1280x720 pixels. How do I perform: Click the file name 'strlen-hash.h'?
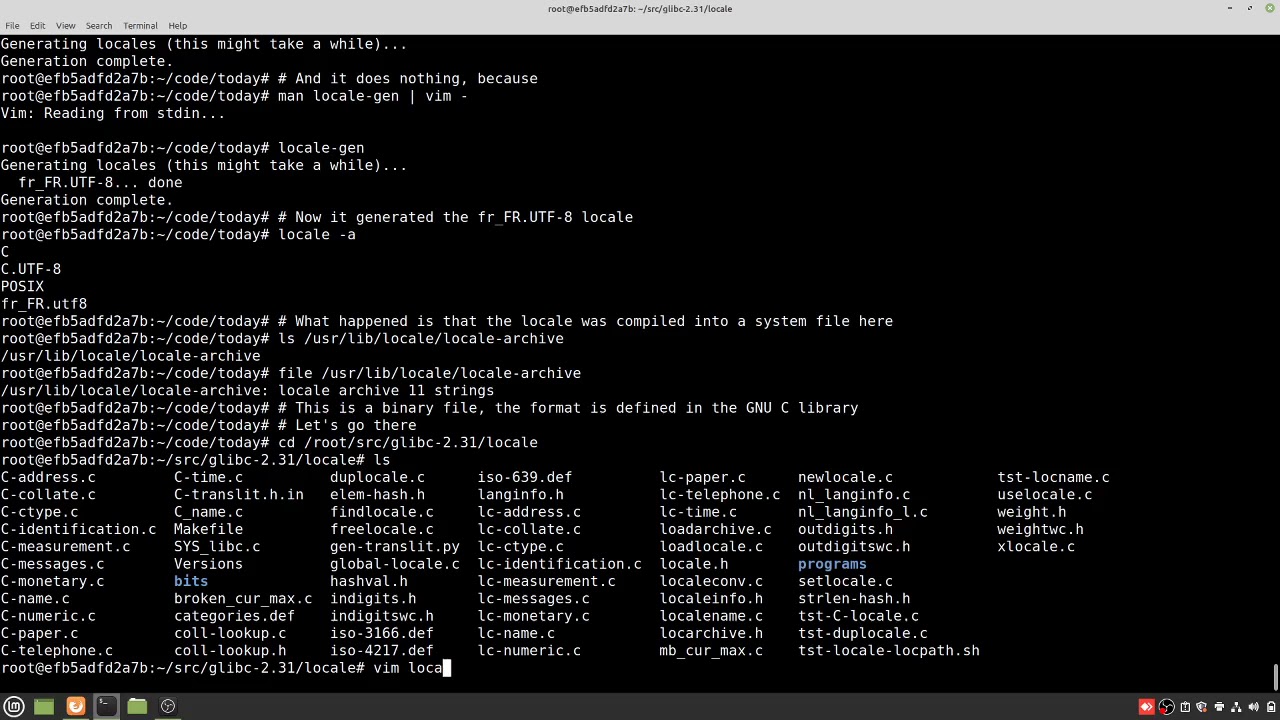click(x=854, y=598)
